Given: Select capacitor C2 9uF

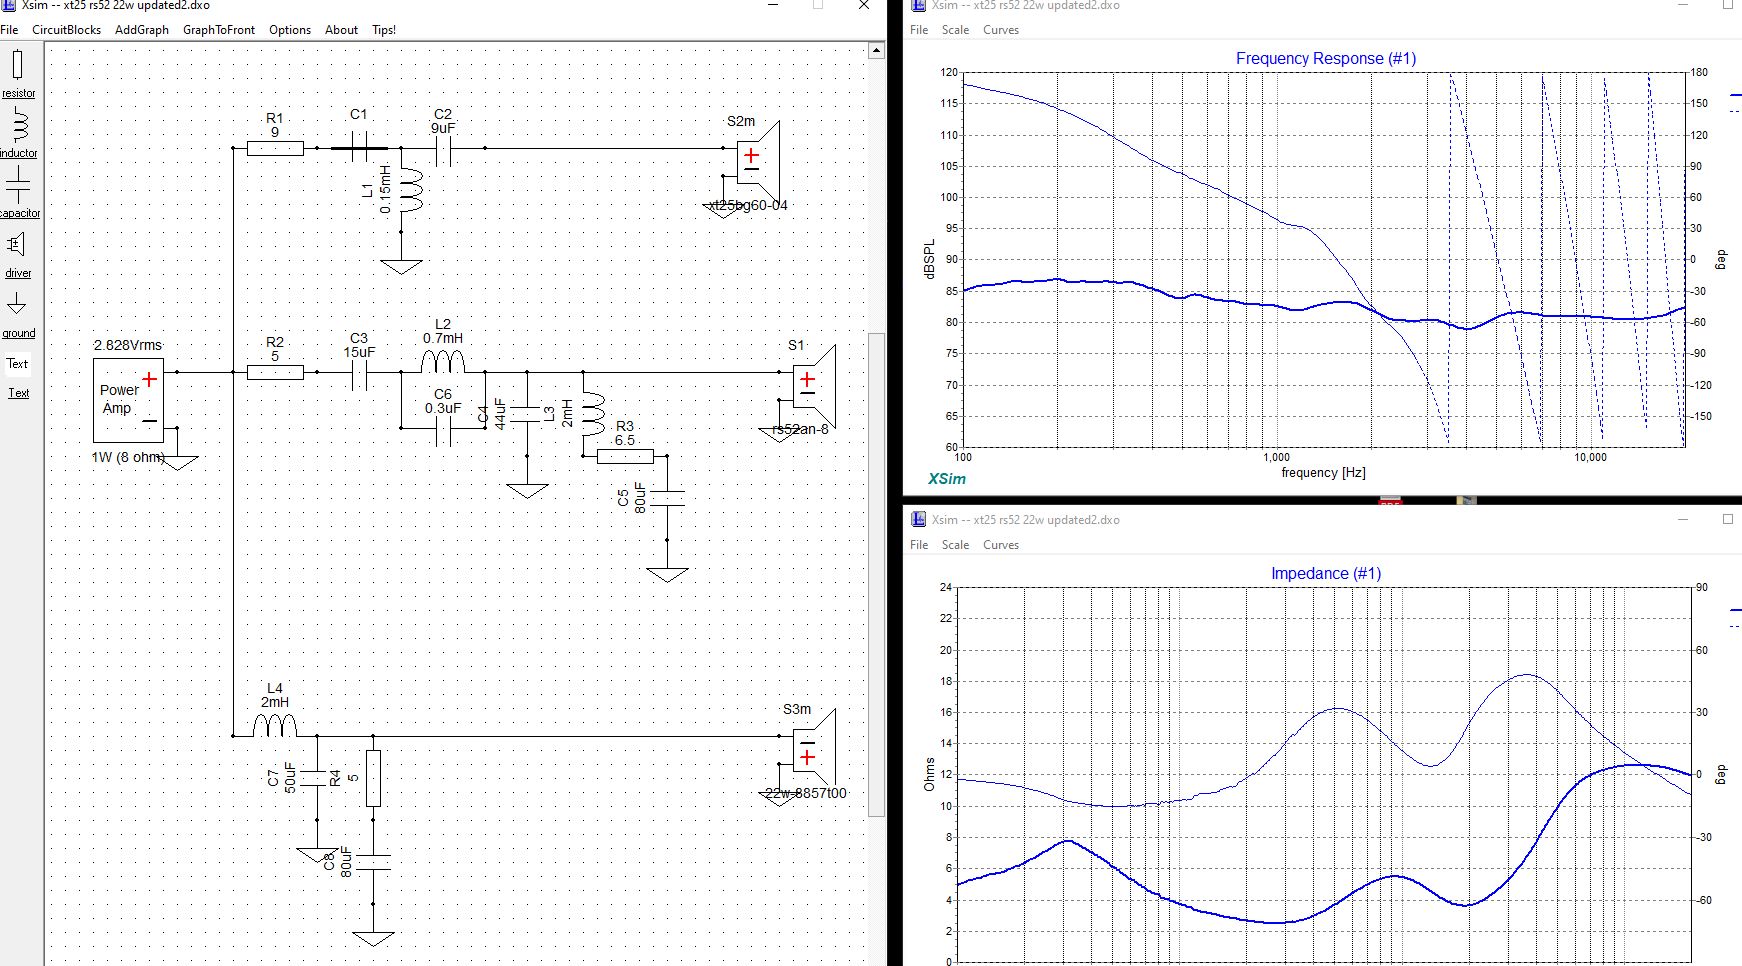Looking at the screenshot, I should [x=443, y=150].
